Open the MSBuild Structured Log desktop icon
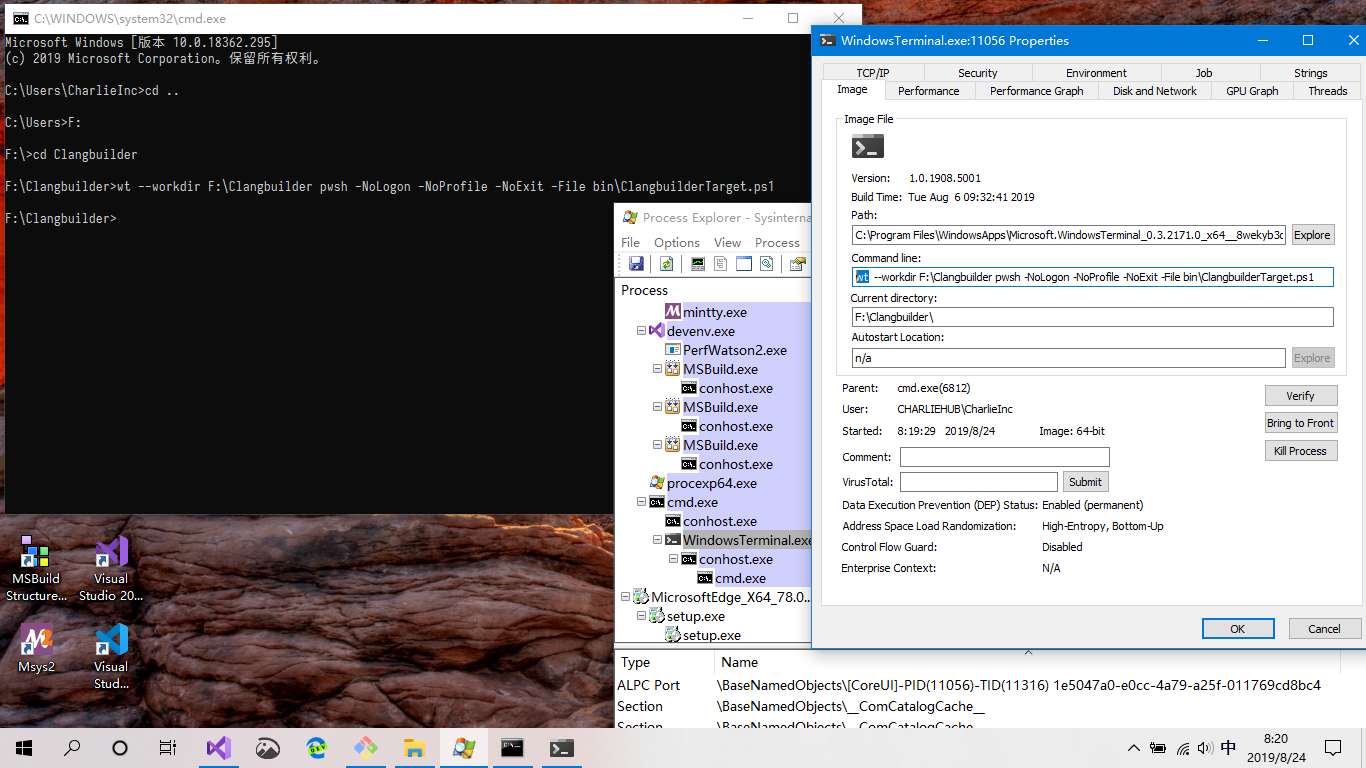Screen dimensions: 1366x768 tap(35, 569)
